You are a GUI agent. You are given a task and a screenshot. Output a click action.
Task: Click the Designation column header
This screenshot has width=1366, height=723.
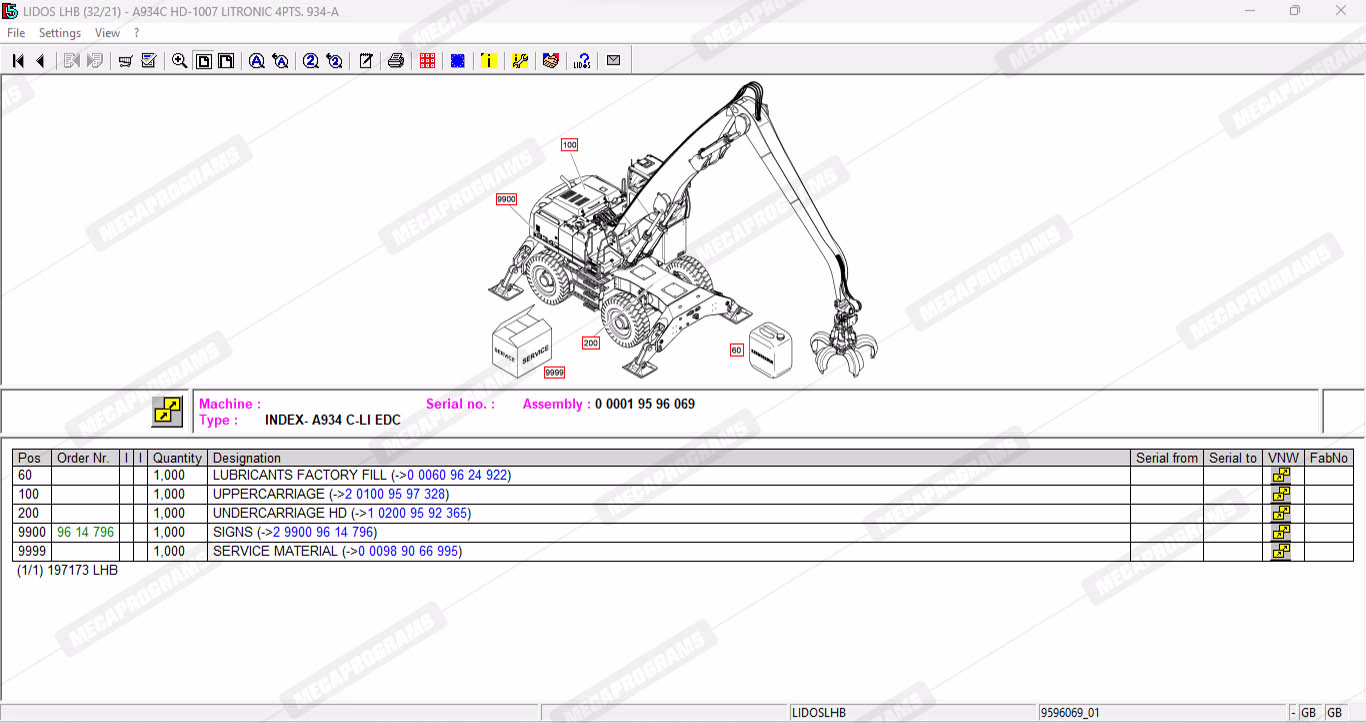669,458
